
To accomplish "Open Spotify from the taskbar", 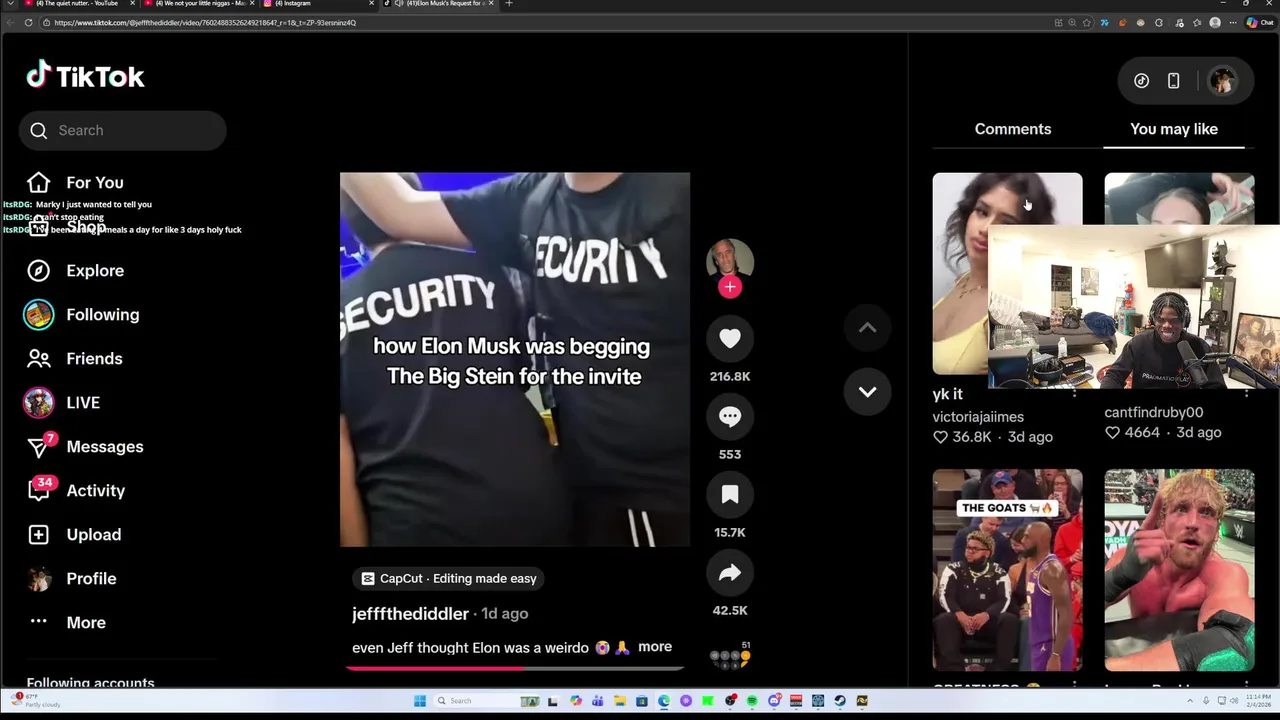I will click(752, 701).
